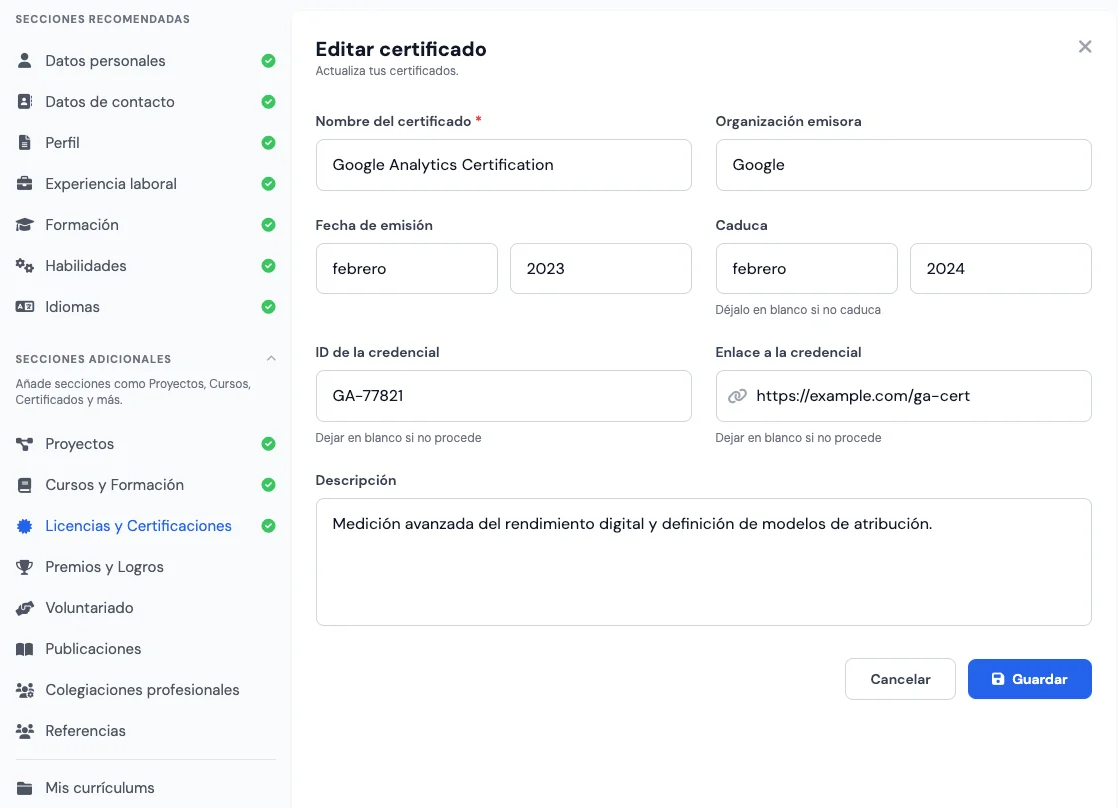Click the Voluntariado handshake icon
Viewport: 1118px width, 808px height.
pyautogui.click(x=24, y=608)
